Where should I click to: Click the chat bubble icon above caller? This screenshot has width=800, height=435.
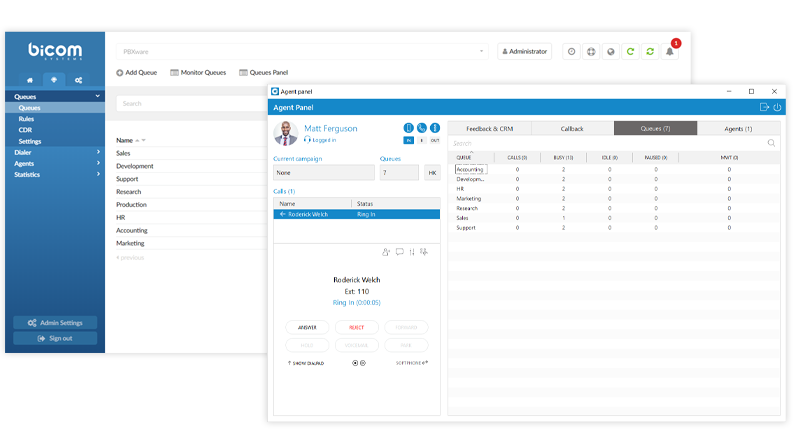click(400, 252)
